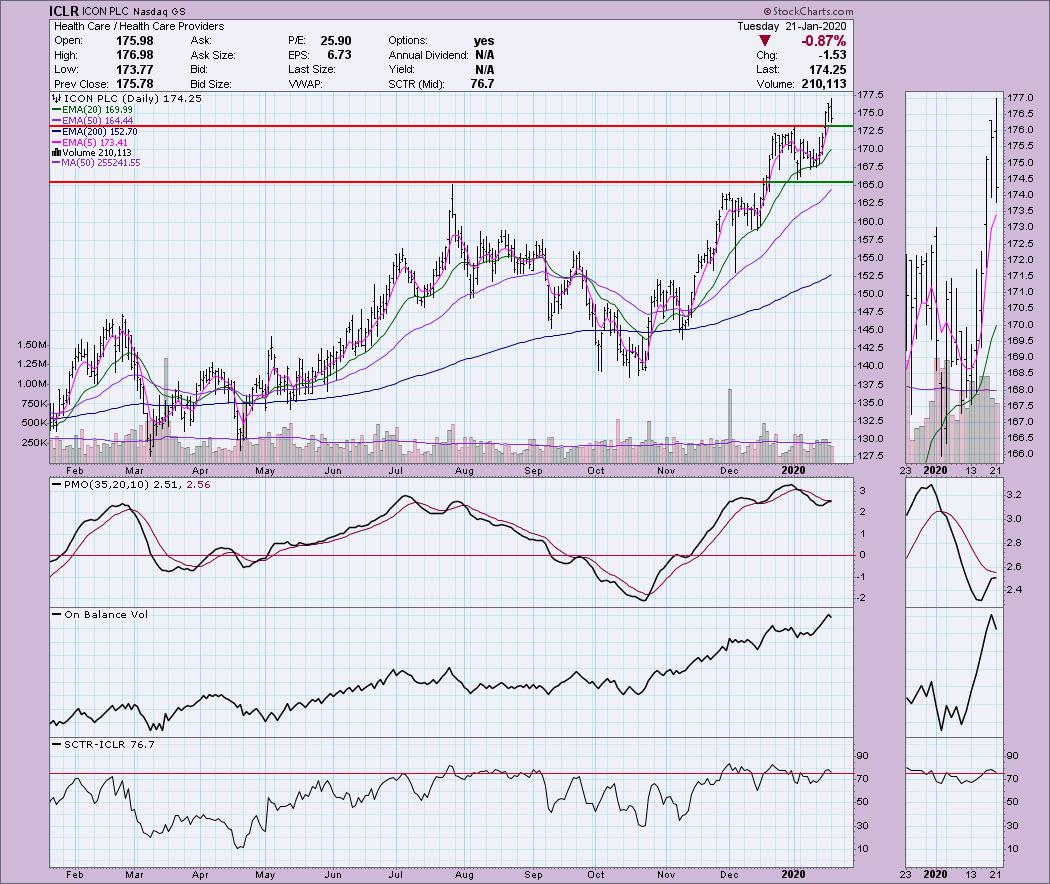Click the SCTR (Mid) label in the header
The width and height of the screenshot is (1050, 884).
point(419,84)
